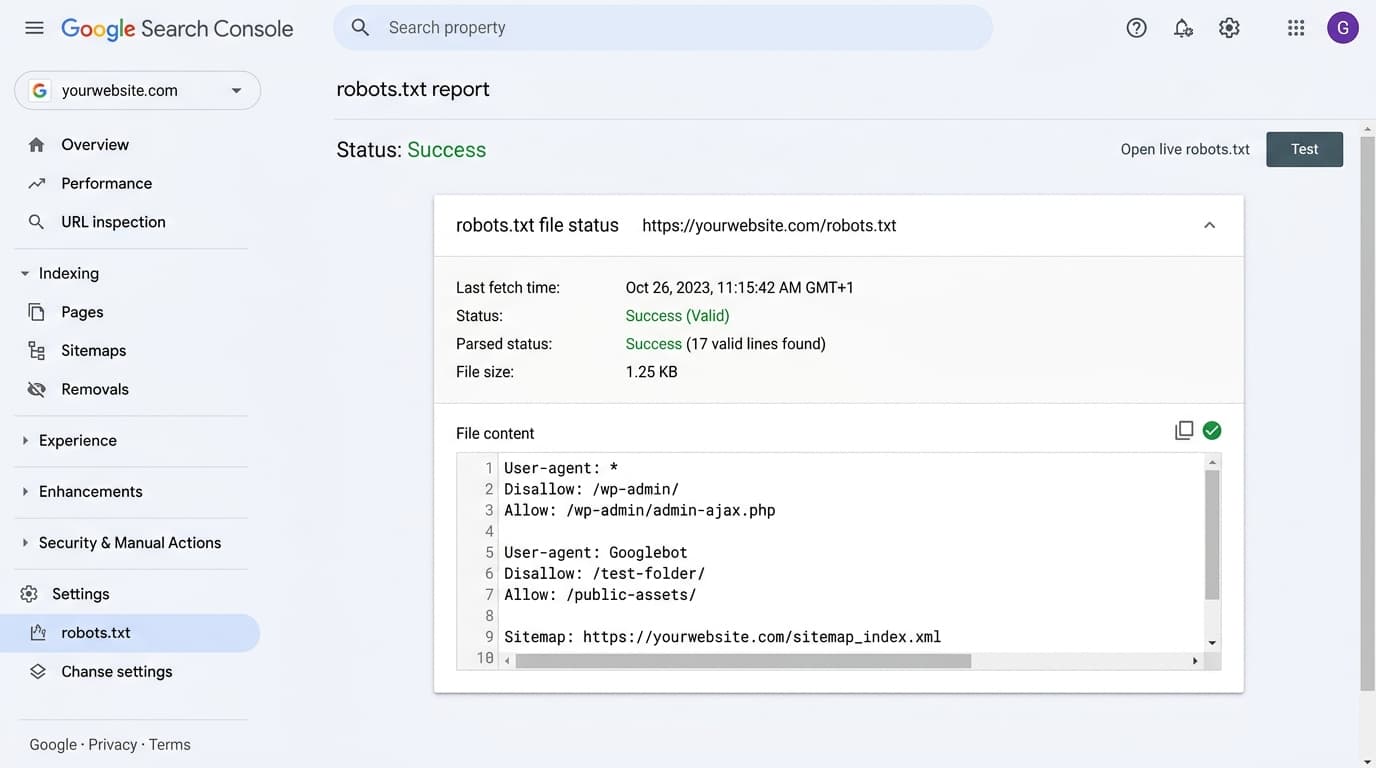Click the robots.txt sidebar icon
1376x768 pixels.
click(38, 633)
